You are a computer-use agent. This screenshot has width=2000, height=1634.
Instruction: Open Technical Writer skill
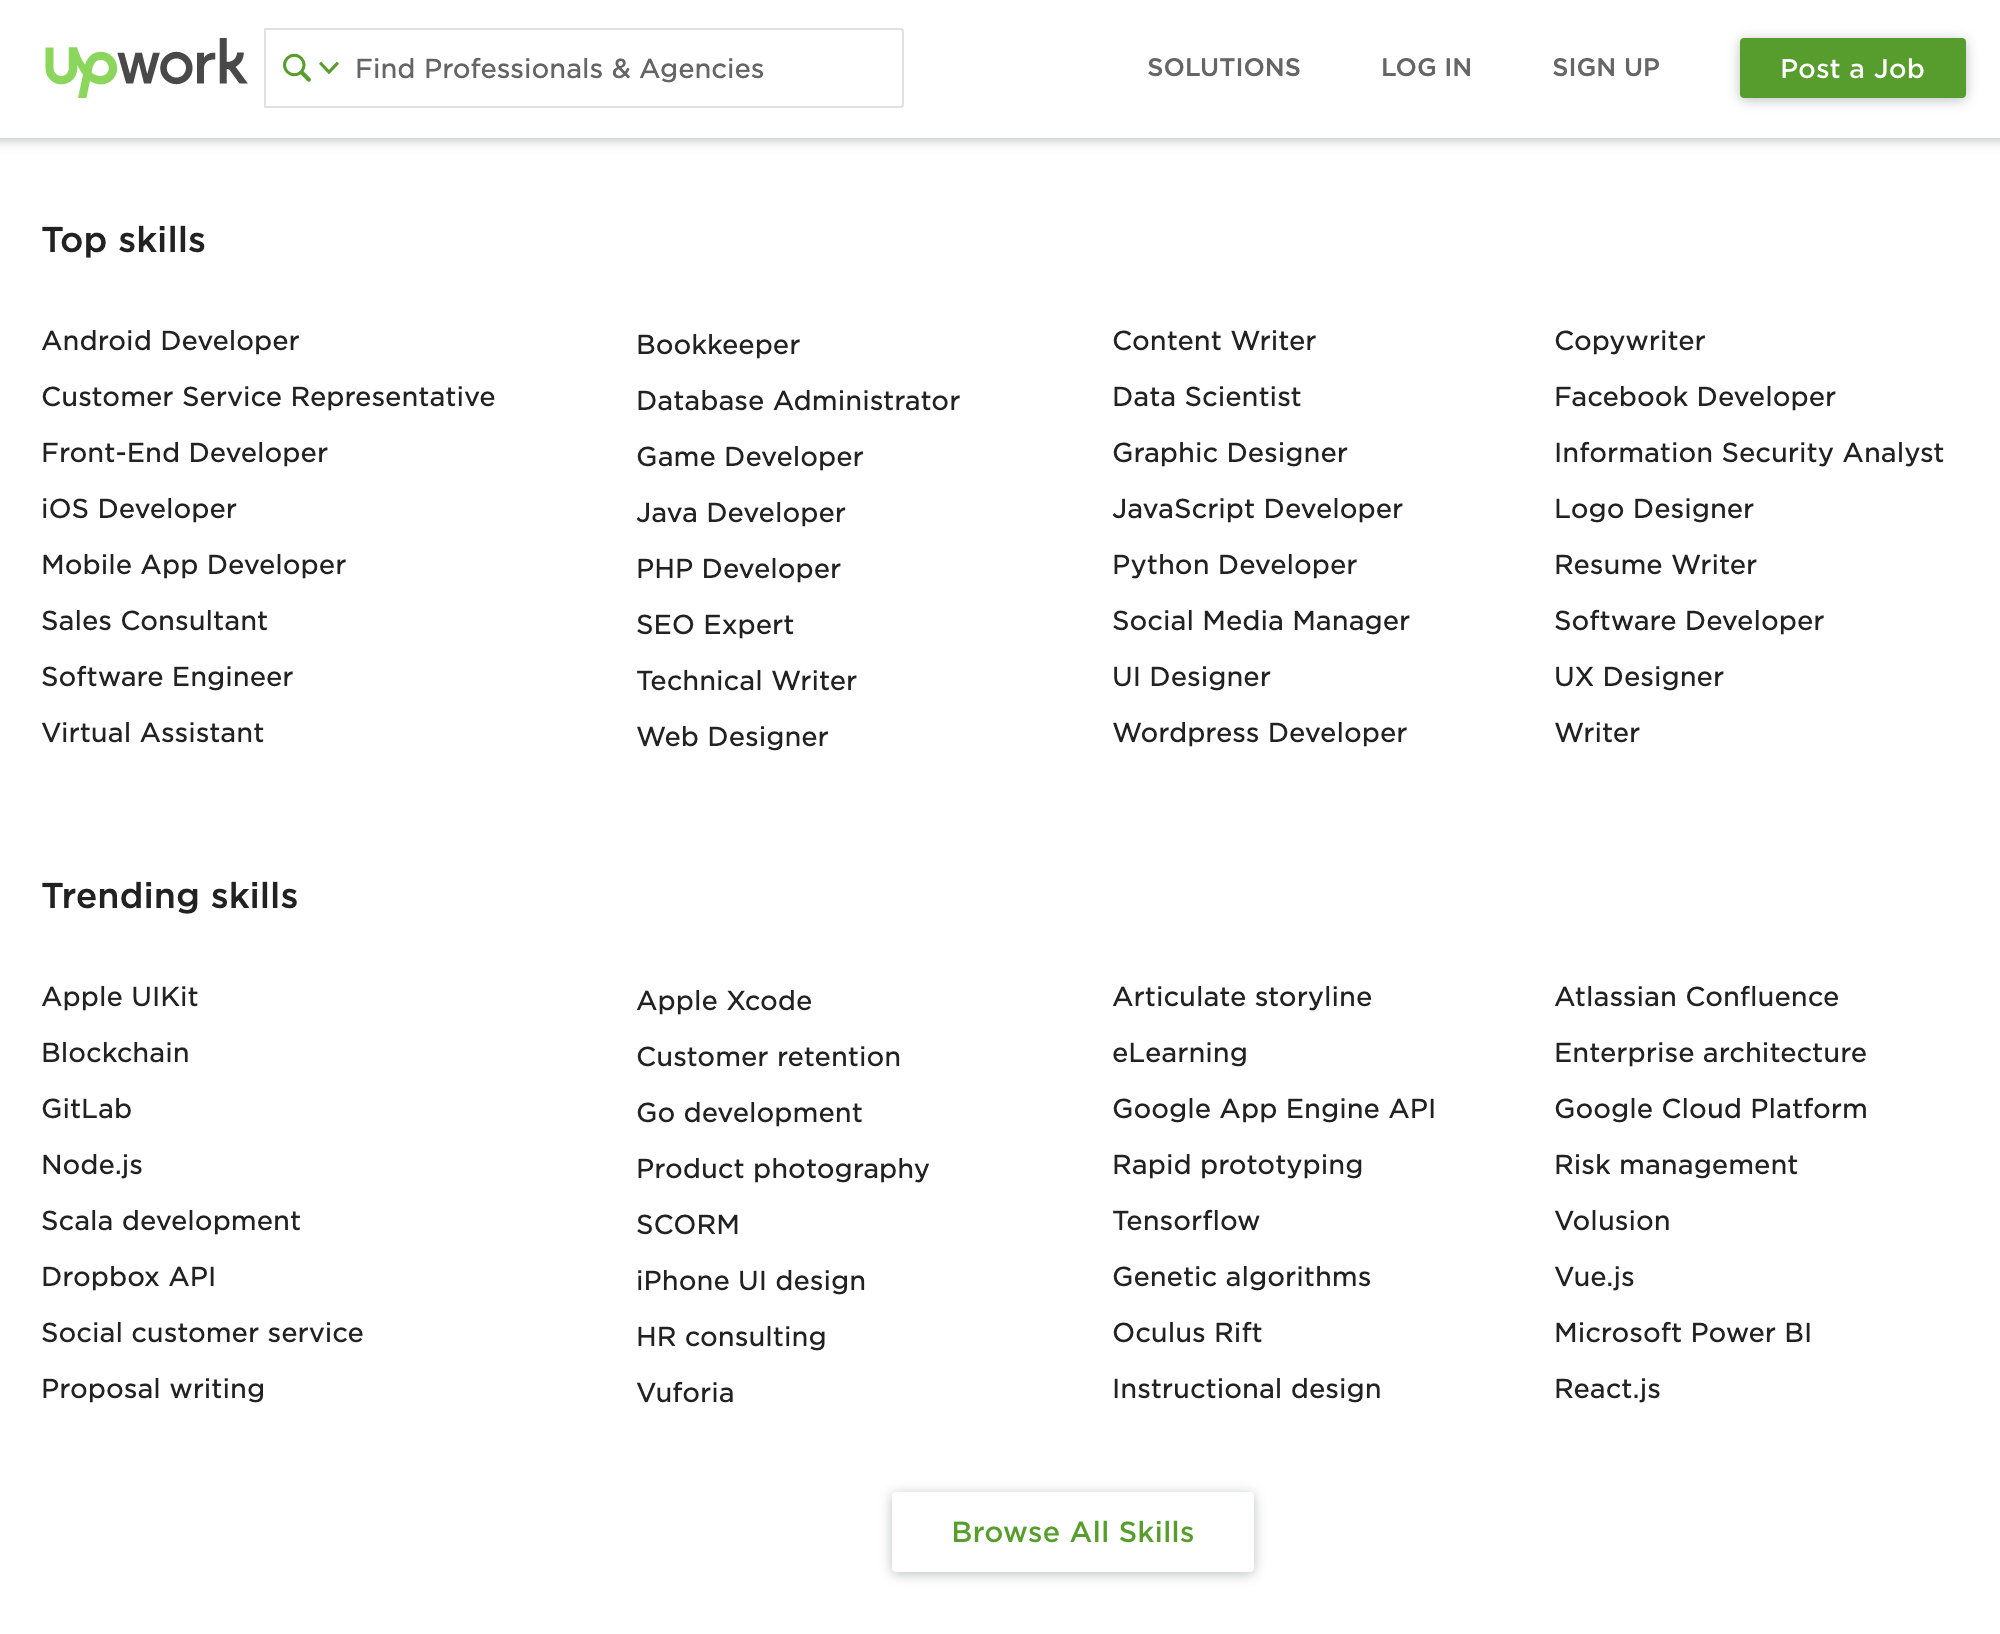click(746, 681)
